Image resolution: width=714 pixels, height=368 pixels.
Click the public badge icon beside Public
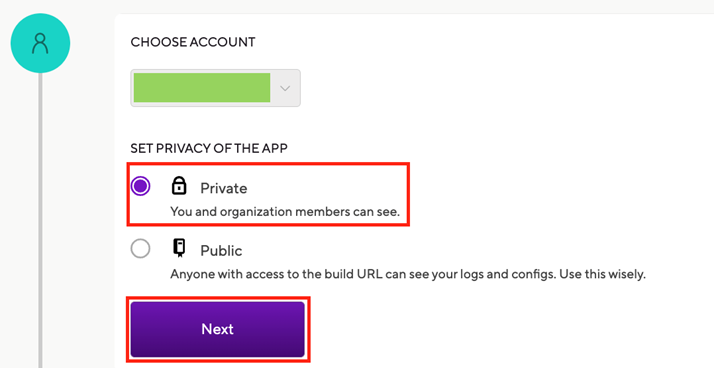pyautogui.click(x=179, y=248)
